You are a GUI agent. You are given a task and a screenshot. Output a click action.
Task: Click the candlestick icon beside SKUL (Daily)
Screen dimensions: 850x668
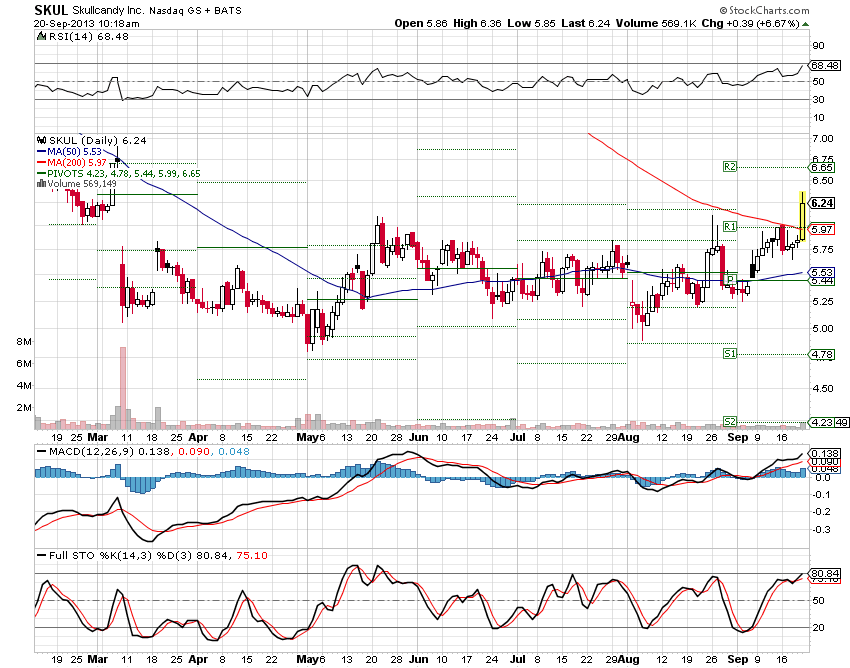[41, 140]
